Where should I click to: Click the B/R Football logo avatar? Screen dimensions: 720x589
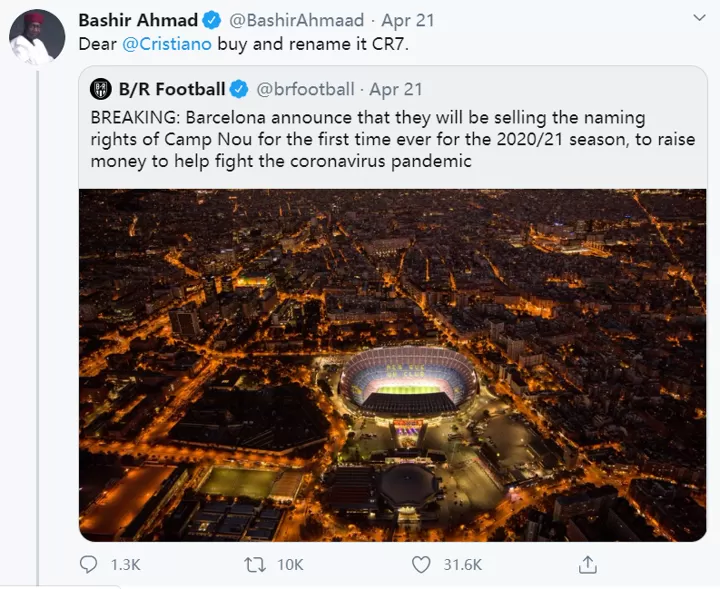pos(101,89)
